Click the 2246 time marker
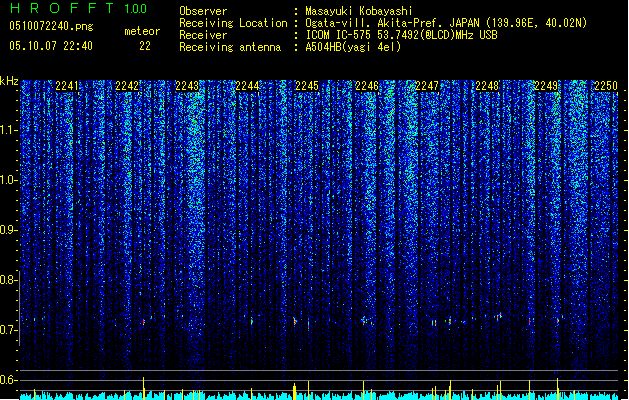Screen dimensions: 629x400 pyautogui.click(x=367, y=86)
